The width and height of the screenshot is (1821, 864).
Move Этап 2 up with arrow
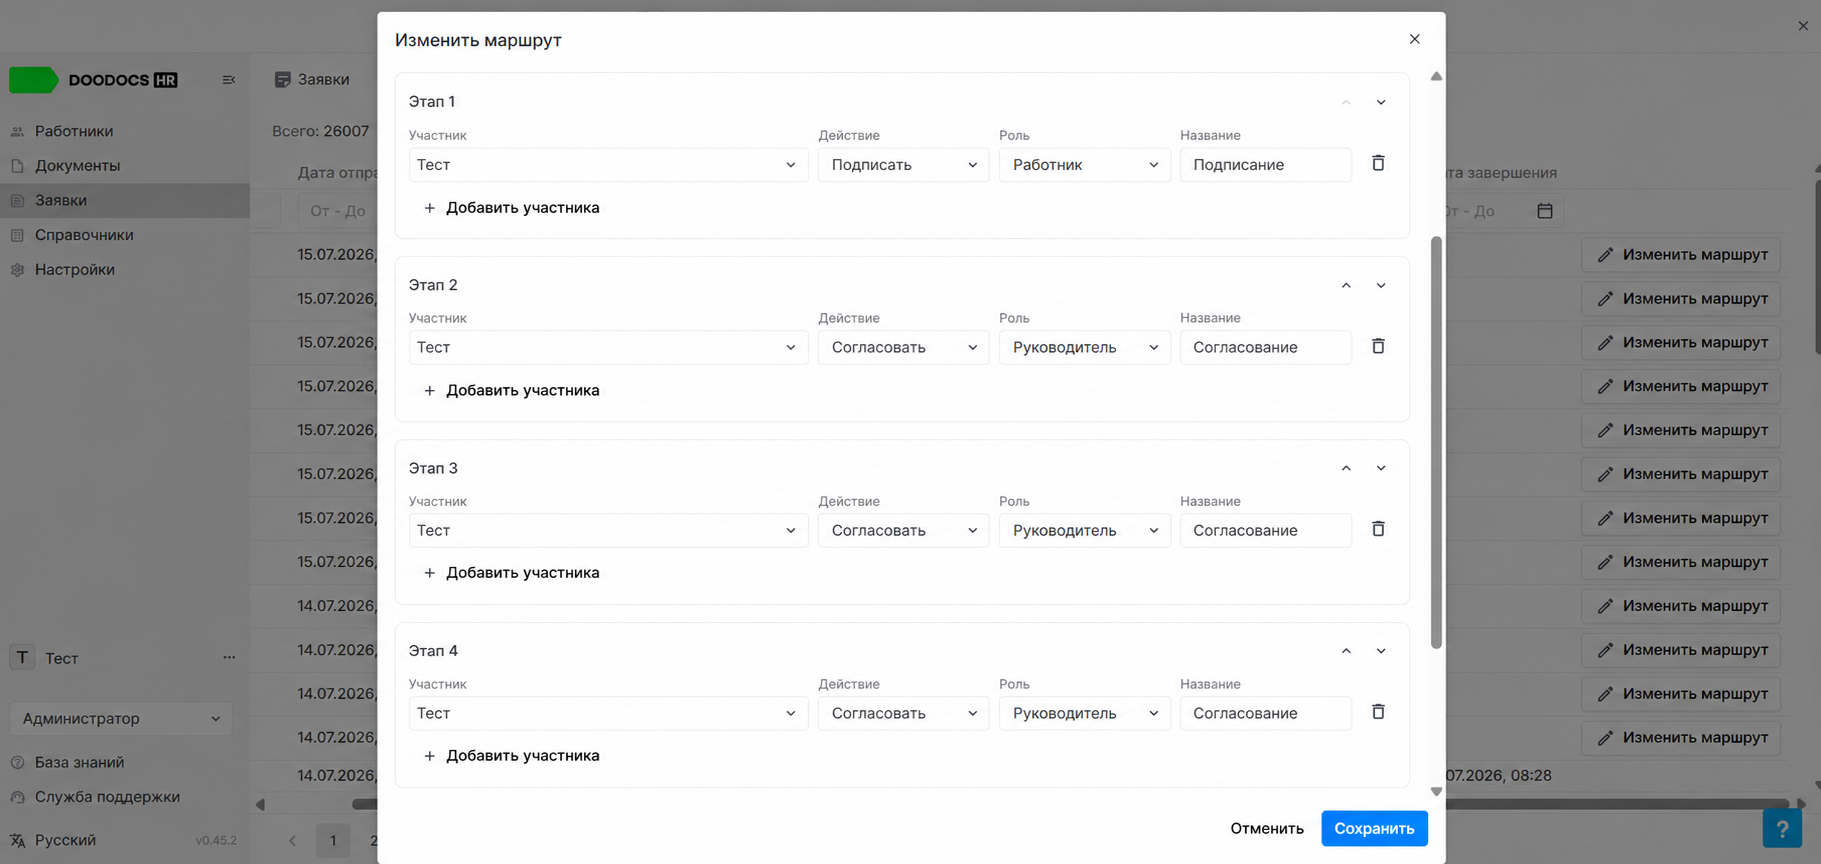click(x=1346, y=285)
